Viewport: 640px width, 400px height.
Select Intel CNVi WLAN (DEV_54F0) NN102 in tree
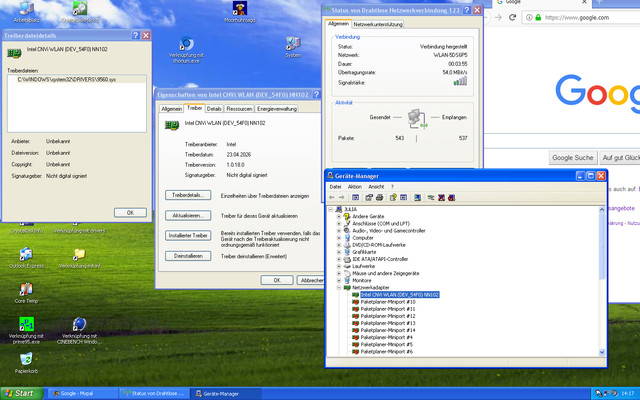click(x=400, y=295)
